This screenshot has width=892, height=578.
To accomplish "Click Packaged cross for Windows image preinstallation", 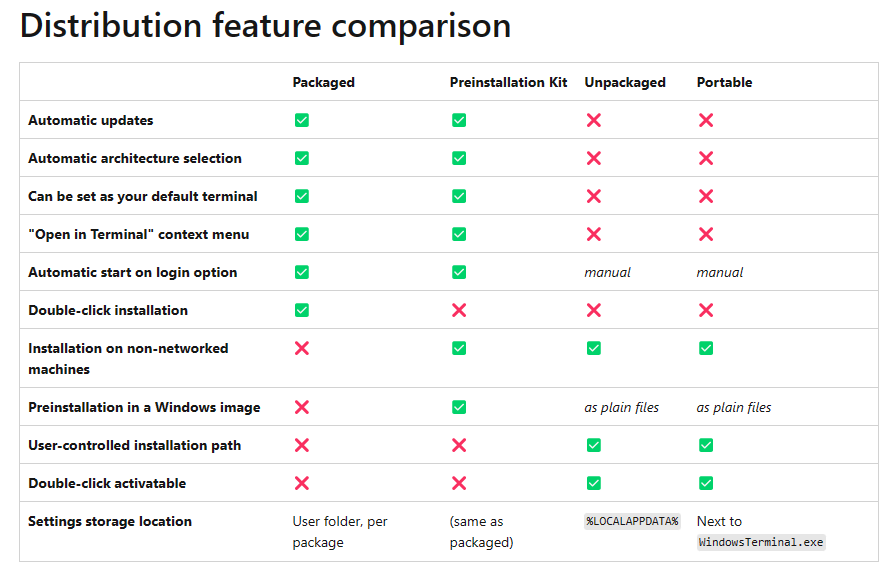I will click(x=302, y=407).
